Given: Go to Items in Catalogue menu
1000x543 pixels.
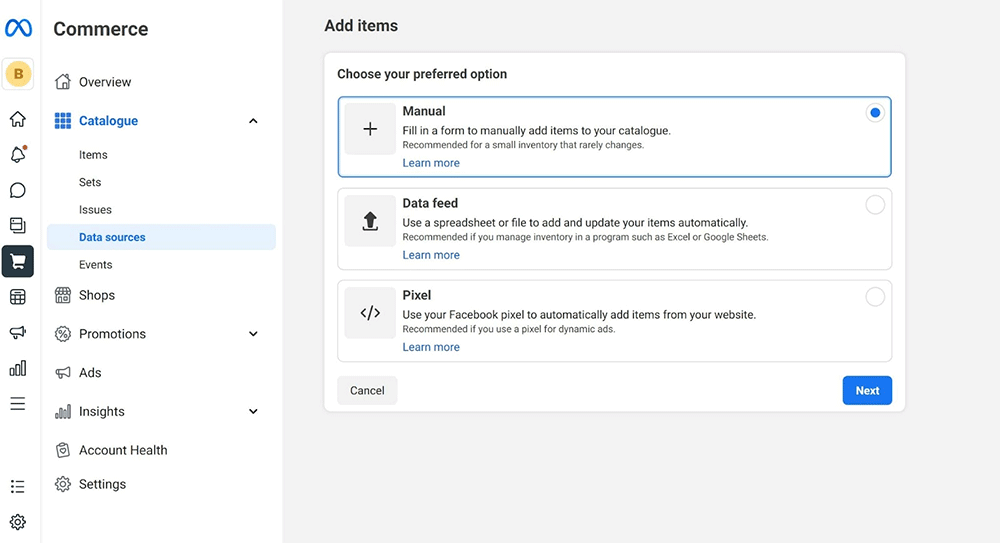Looking at the screenshot, I should point(93,155).
